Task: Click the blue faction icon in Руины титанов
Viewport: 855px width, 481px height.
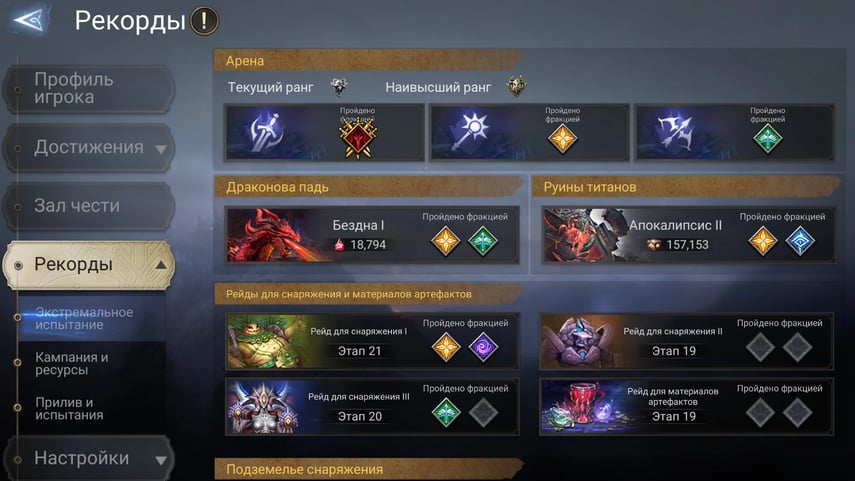Action: tap(800, 241)
